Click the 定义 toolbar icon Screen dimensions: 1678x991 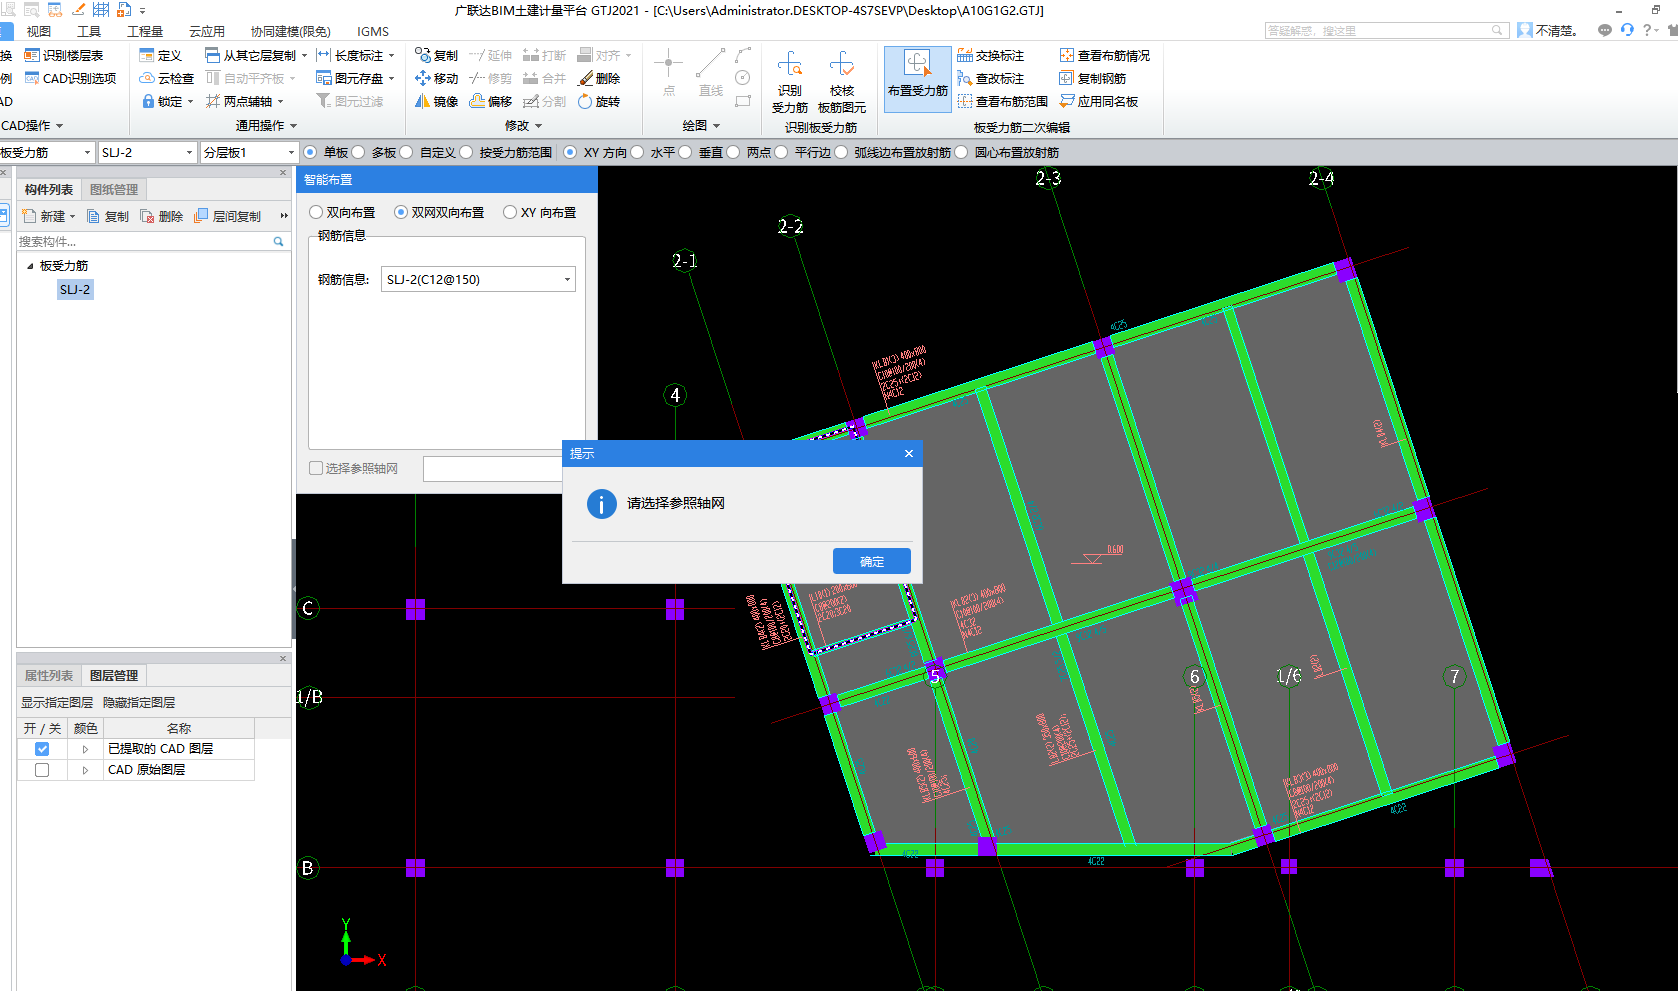147,55
